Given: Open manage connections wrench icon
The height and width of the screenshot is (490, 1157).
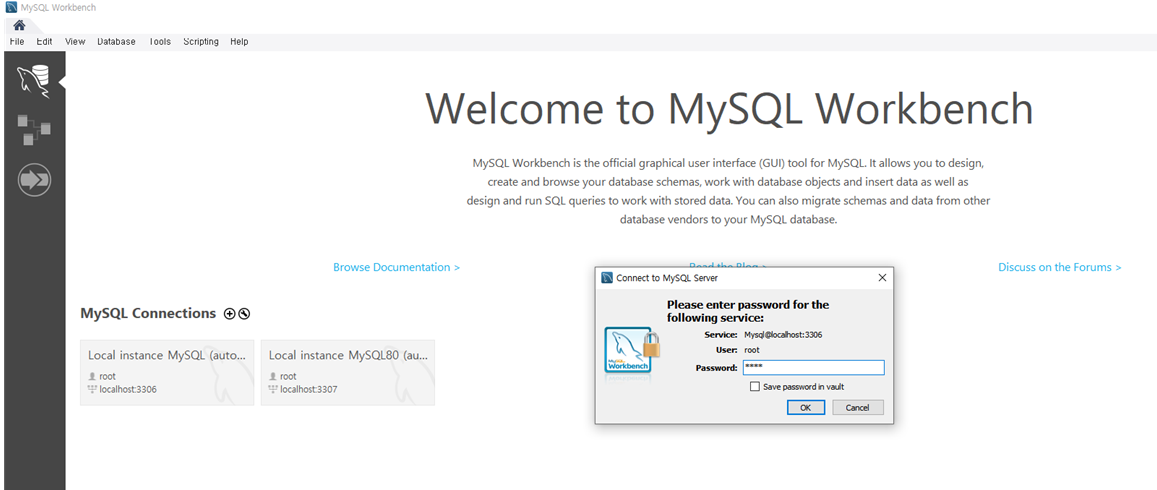Looking at the screenshot, I should pos(244,314).
